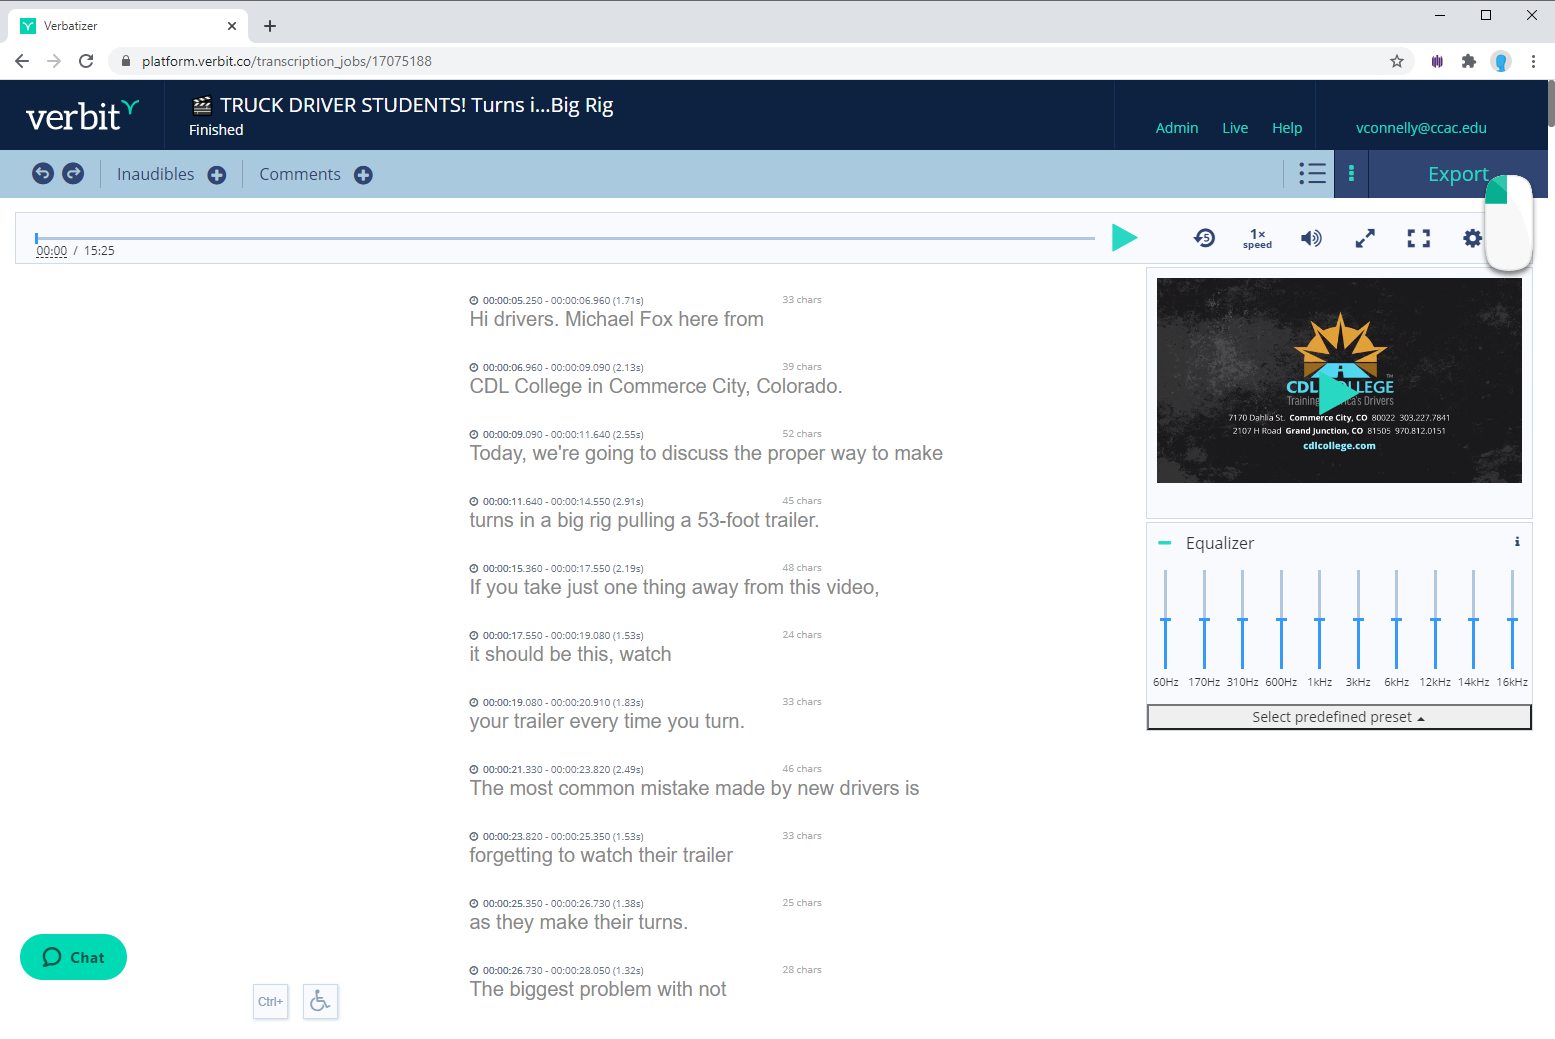Close the Verbatizer tab
1555x1039 pixels.
point(232,26)
